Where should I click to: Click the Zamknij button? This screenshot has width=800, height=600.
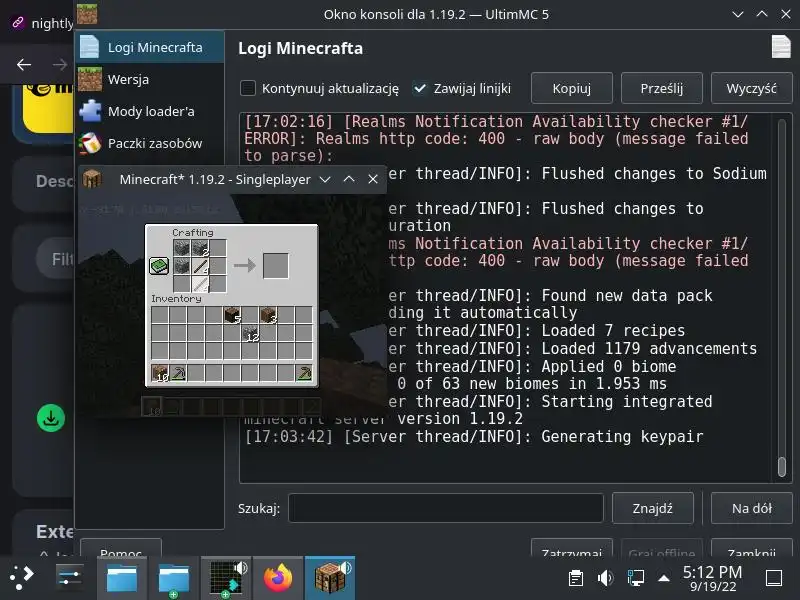point(752,548)
